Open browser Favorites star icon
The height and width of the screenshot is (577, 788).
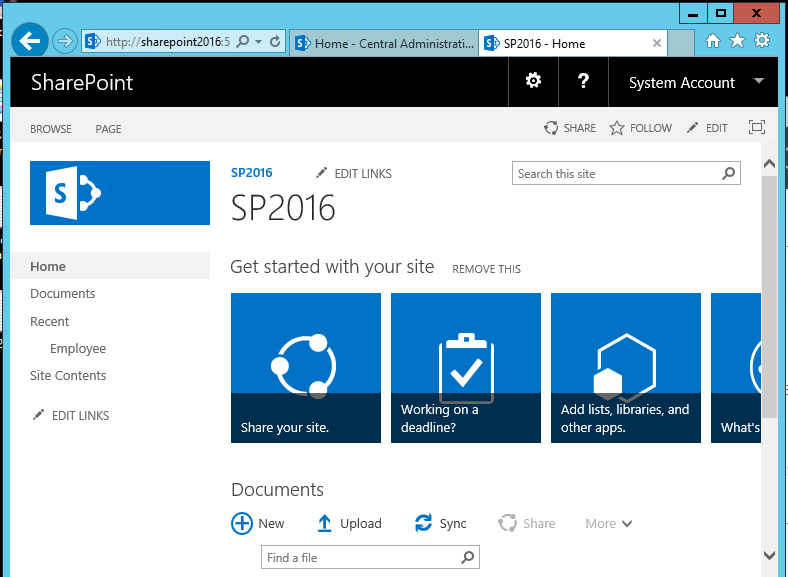[737, 41]
